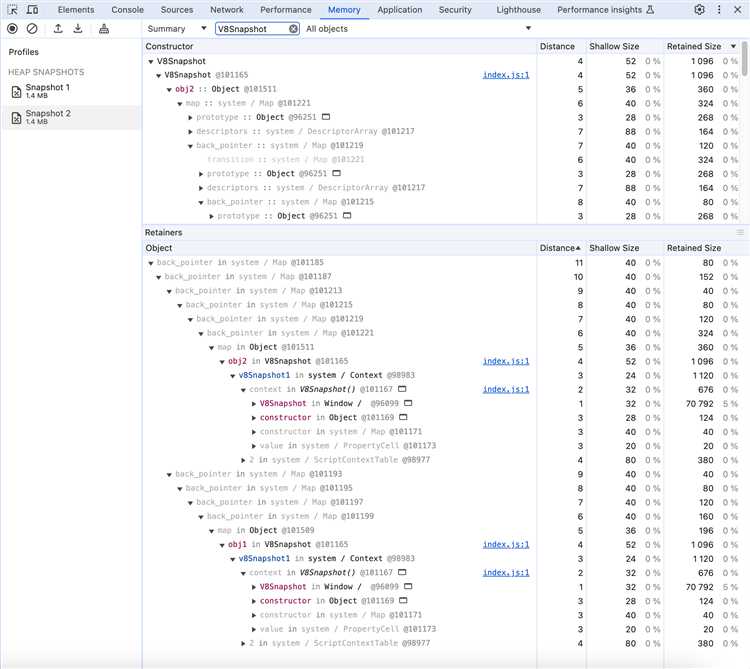Viewport: 750px width, 669px height.
Task: Open the DevTools three-dot menu
Action: coord(719,10)
